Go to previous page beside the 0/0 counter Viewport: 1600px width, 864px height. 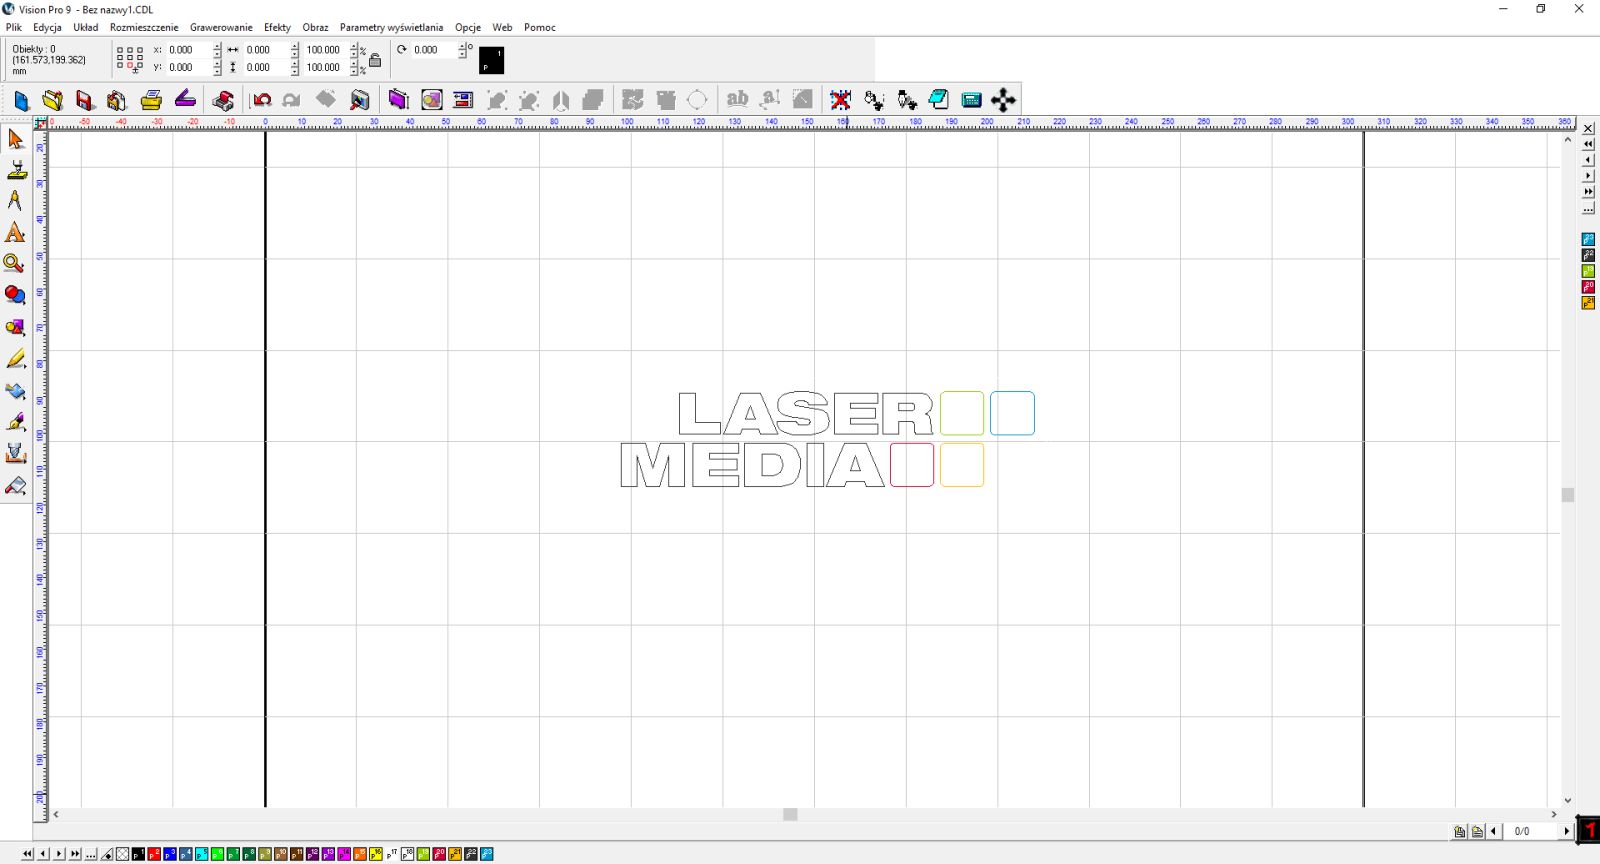point(1494,831)
